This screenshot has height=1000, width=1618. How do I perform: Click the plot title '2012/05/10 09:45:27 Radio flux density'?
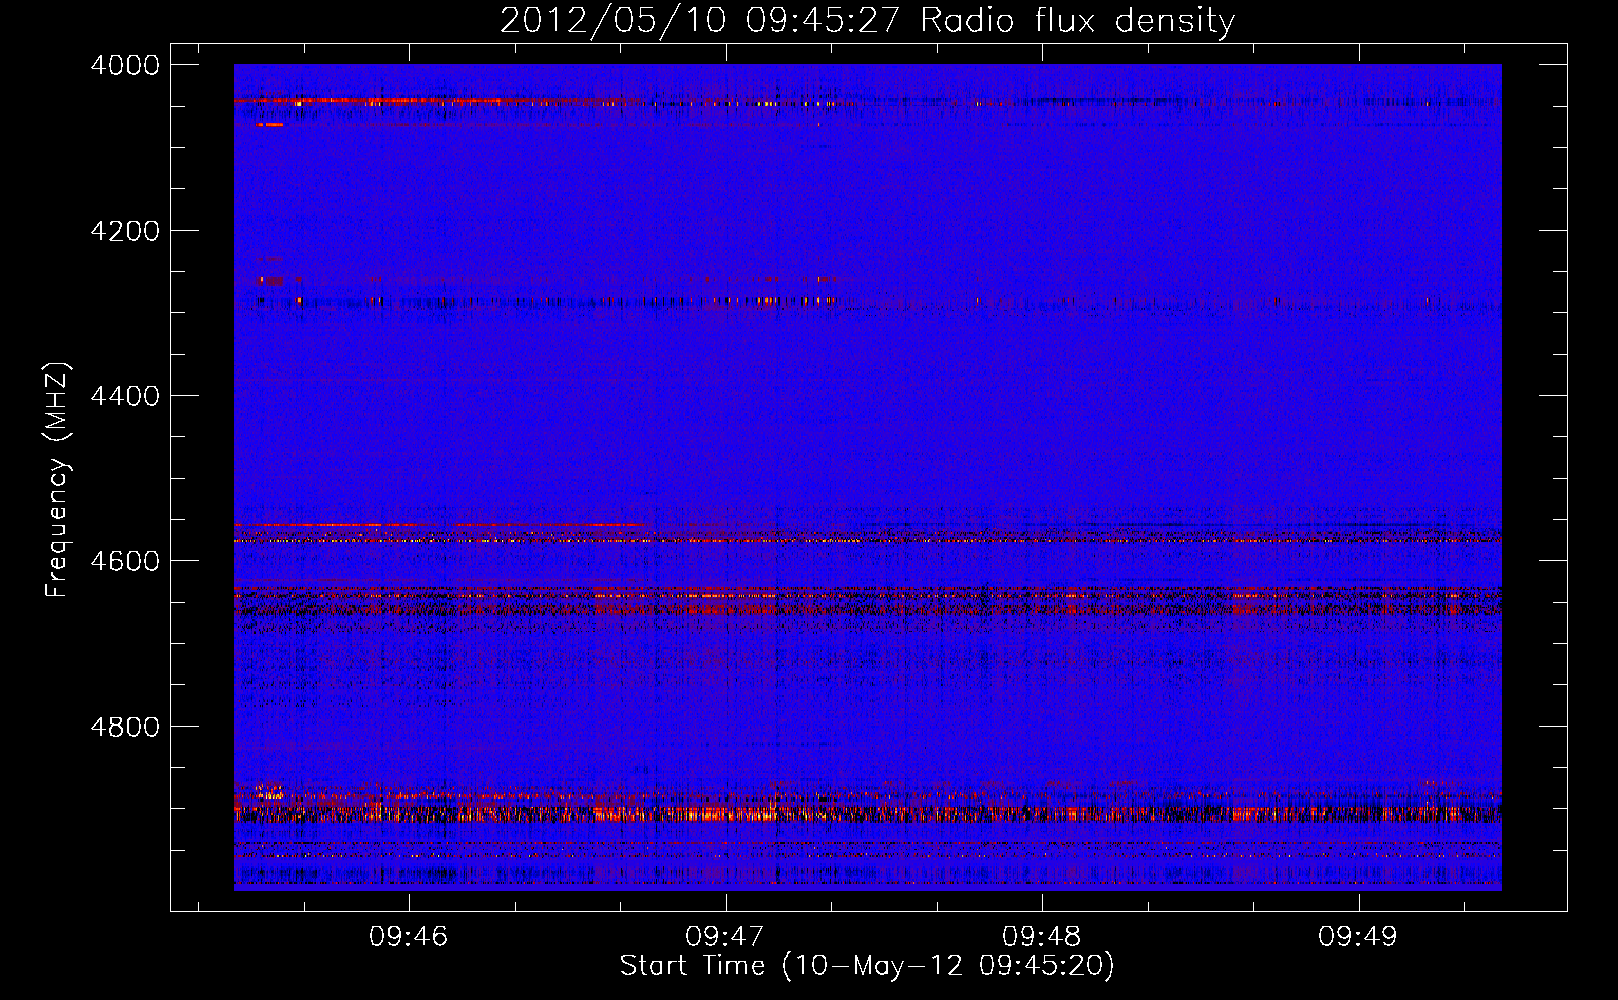867,21
